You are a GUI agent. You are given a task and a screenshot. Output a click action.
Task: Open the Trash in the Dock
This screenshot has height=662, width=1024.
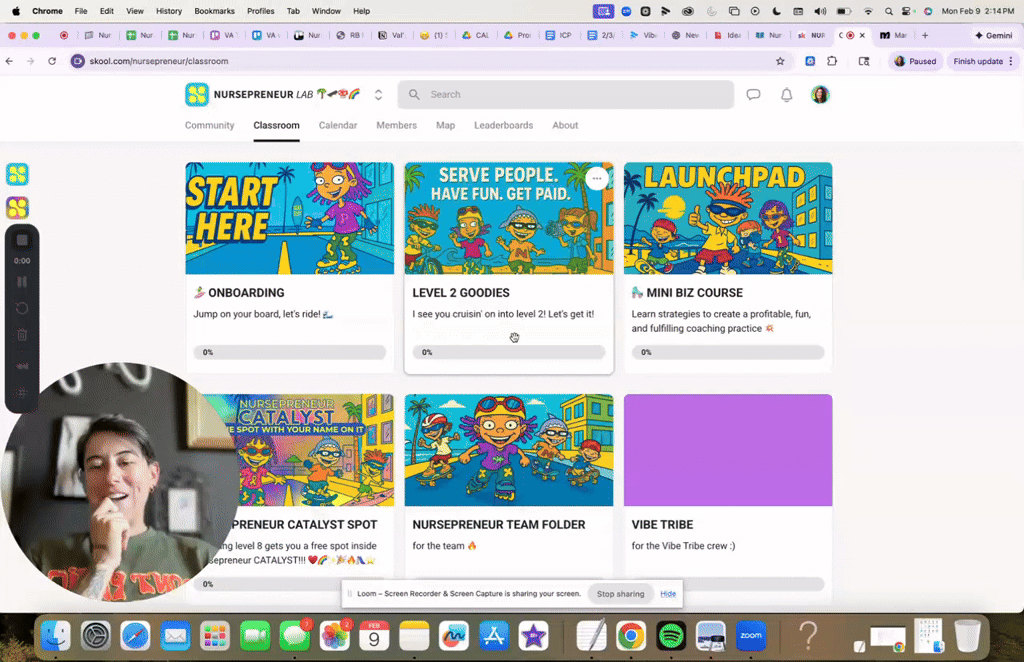tap(968, 635)
